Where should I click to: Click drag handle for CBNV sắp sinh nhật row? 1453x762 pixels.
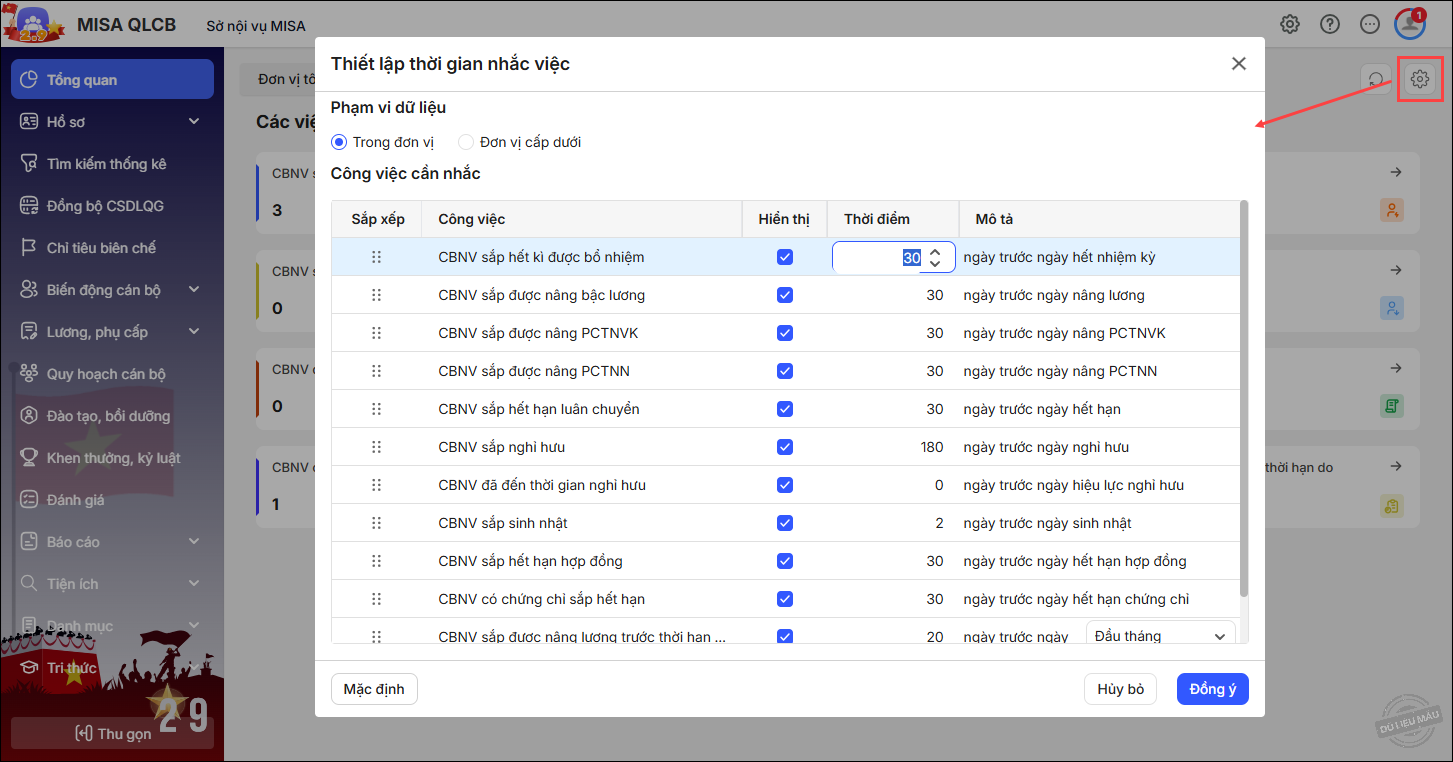(377, 523)
